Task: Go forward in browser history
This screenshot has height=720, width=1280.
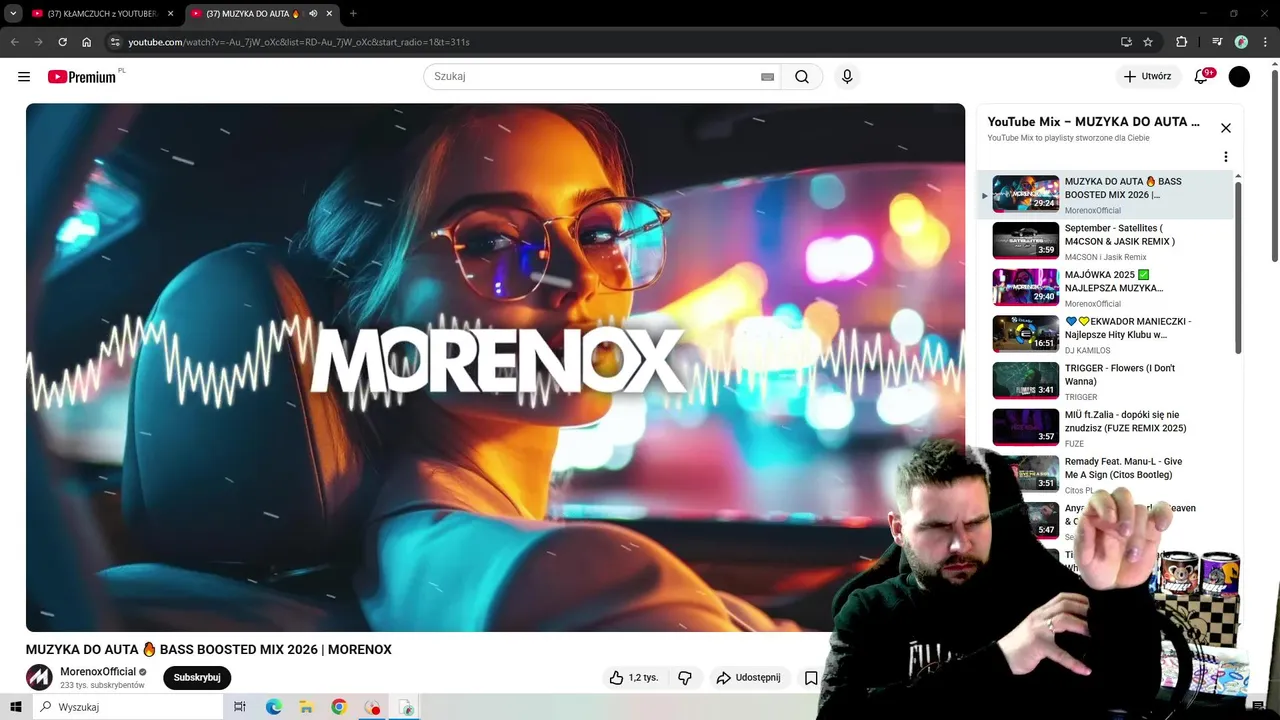Action: (38, 42)
